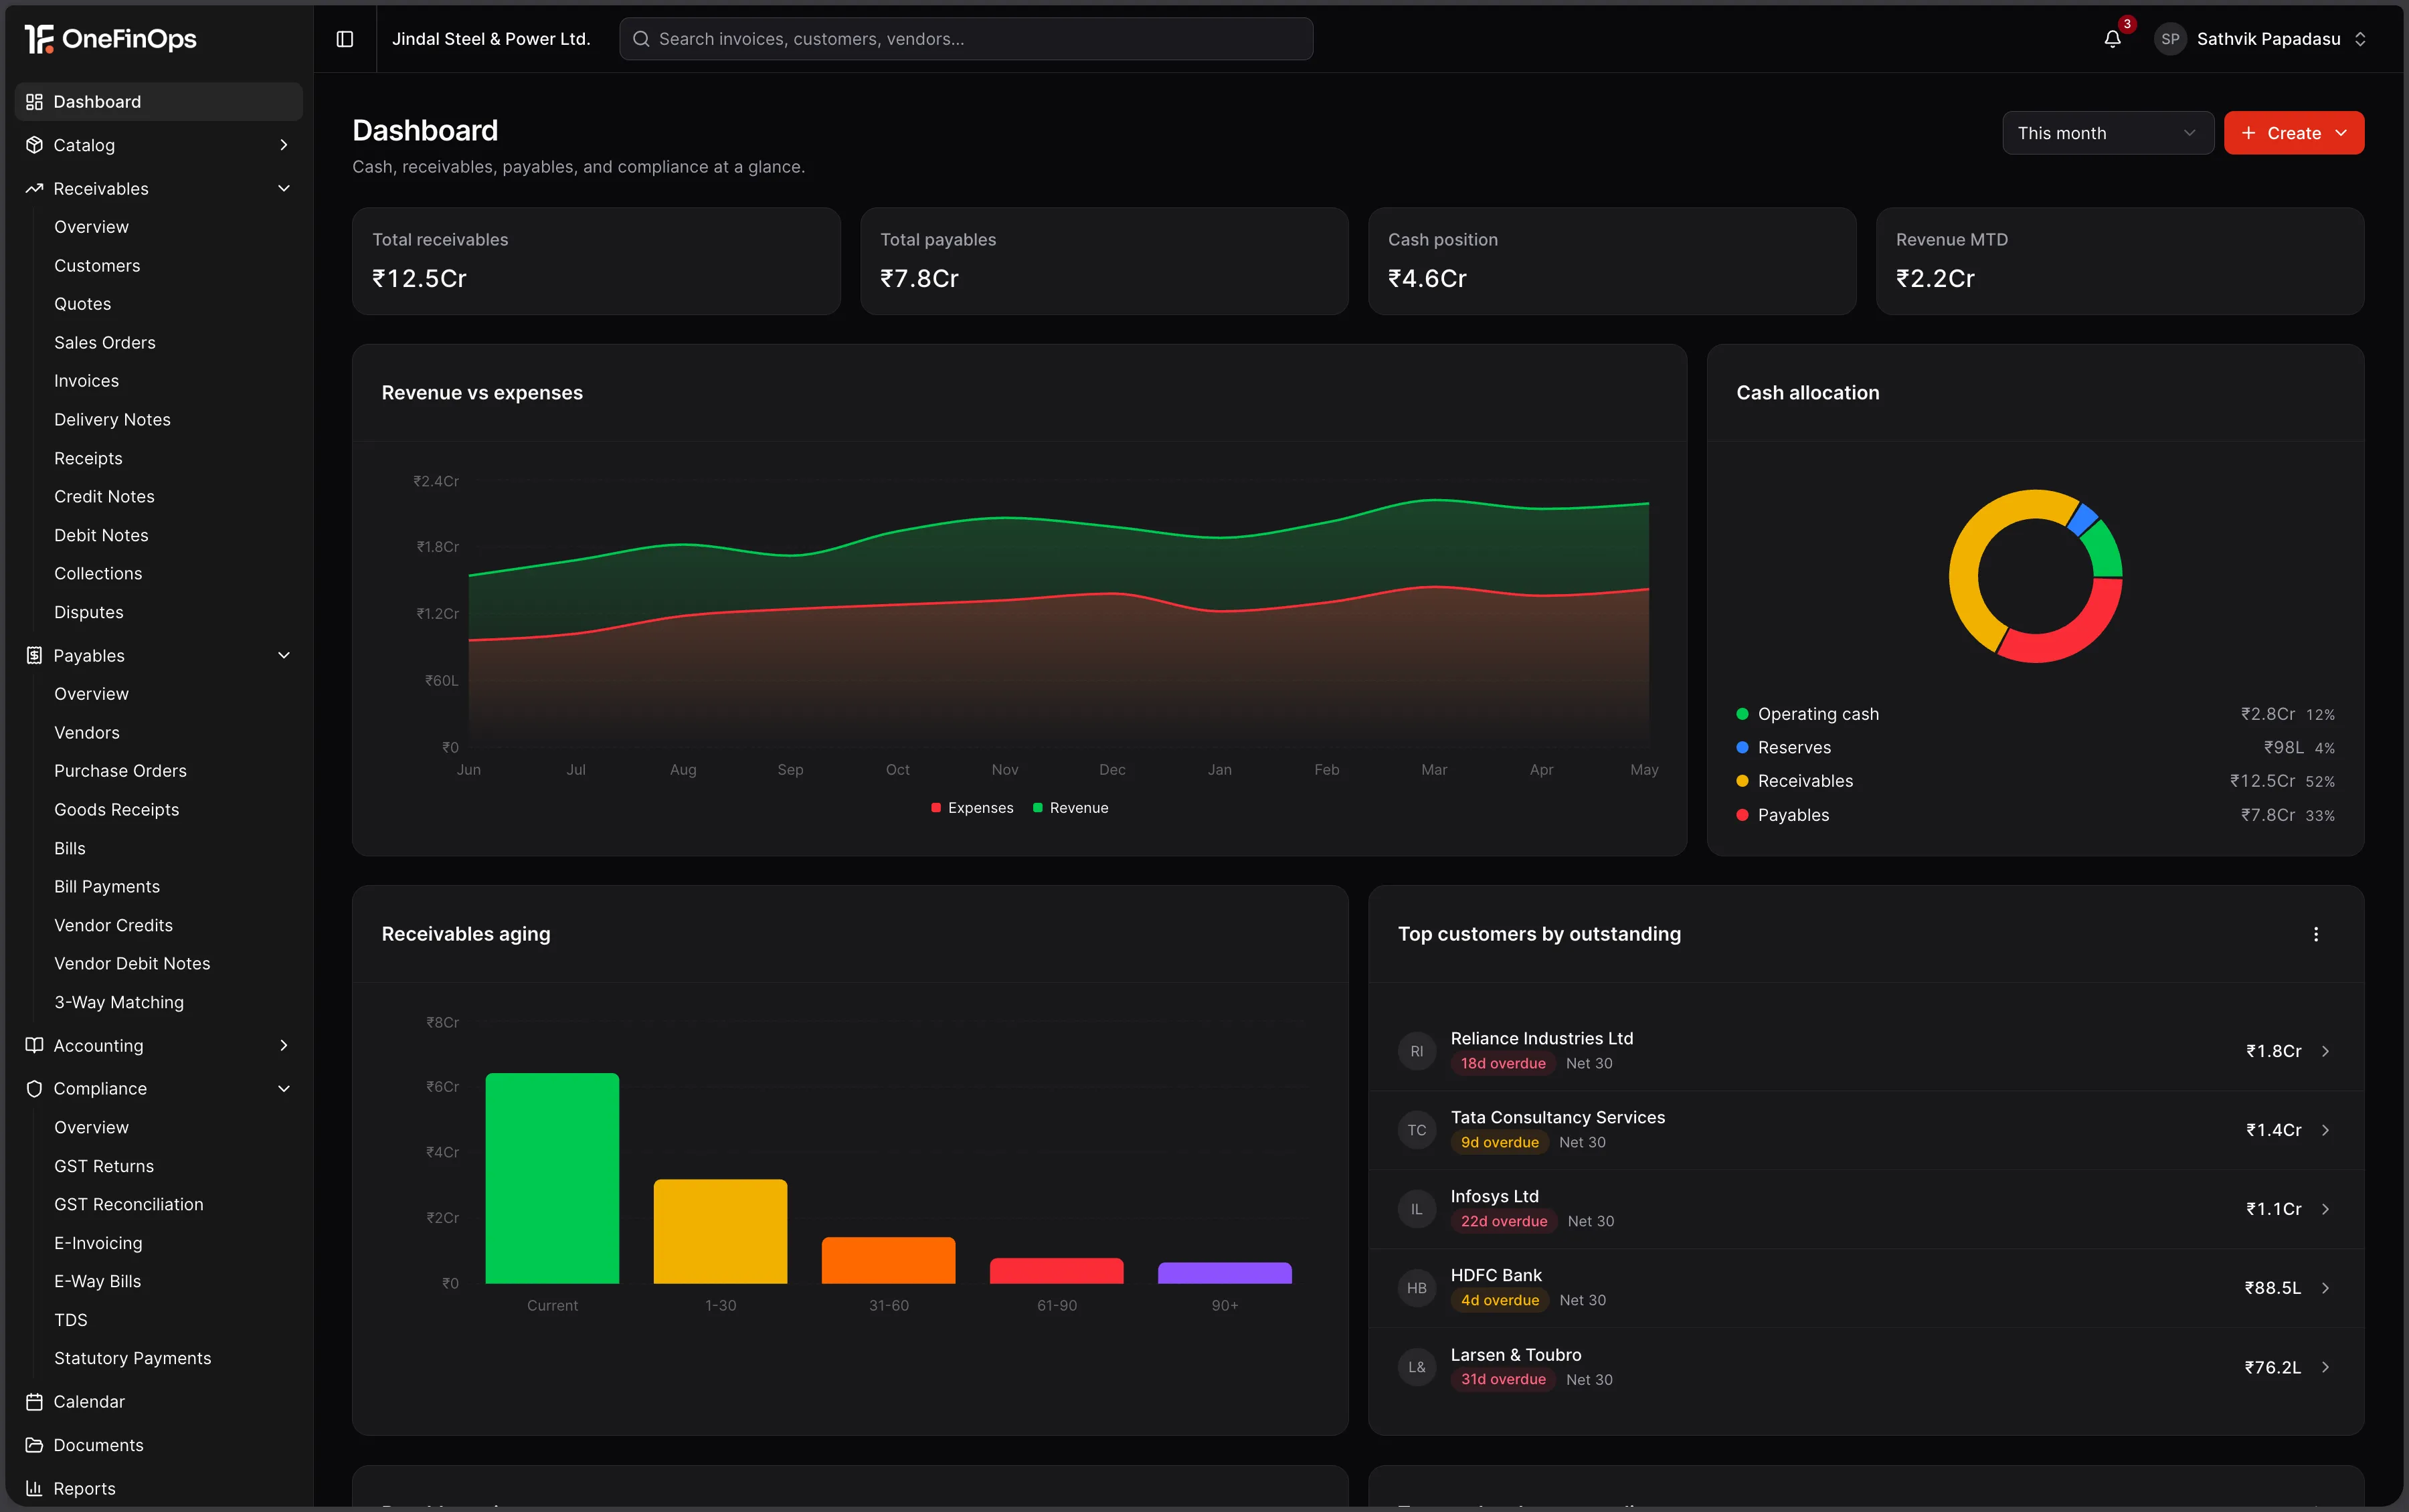The height and width of the screenshot is (1512, 2409).
Task: Open the Create button dropdown
Action: tap(2293, 133)
